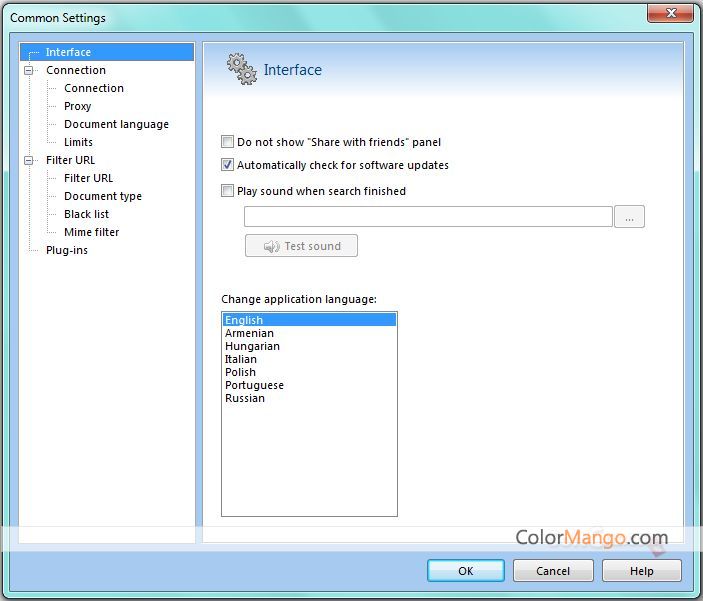Enable 'Do not show Share with friends' checkbox
This screenshot has width=703, height=601.
click(x=228, y=142)
